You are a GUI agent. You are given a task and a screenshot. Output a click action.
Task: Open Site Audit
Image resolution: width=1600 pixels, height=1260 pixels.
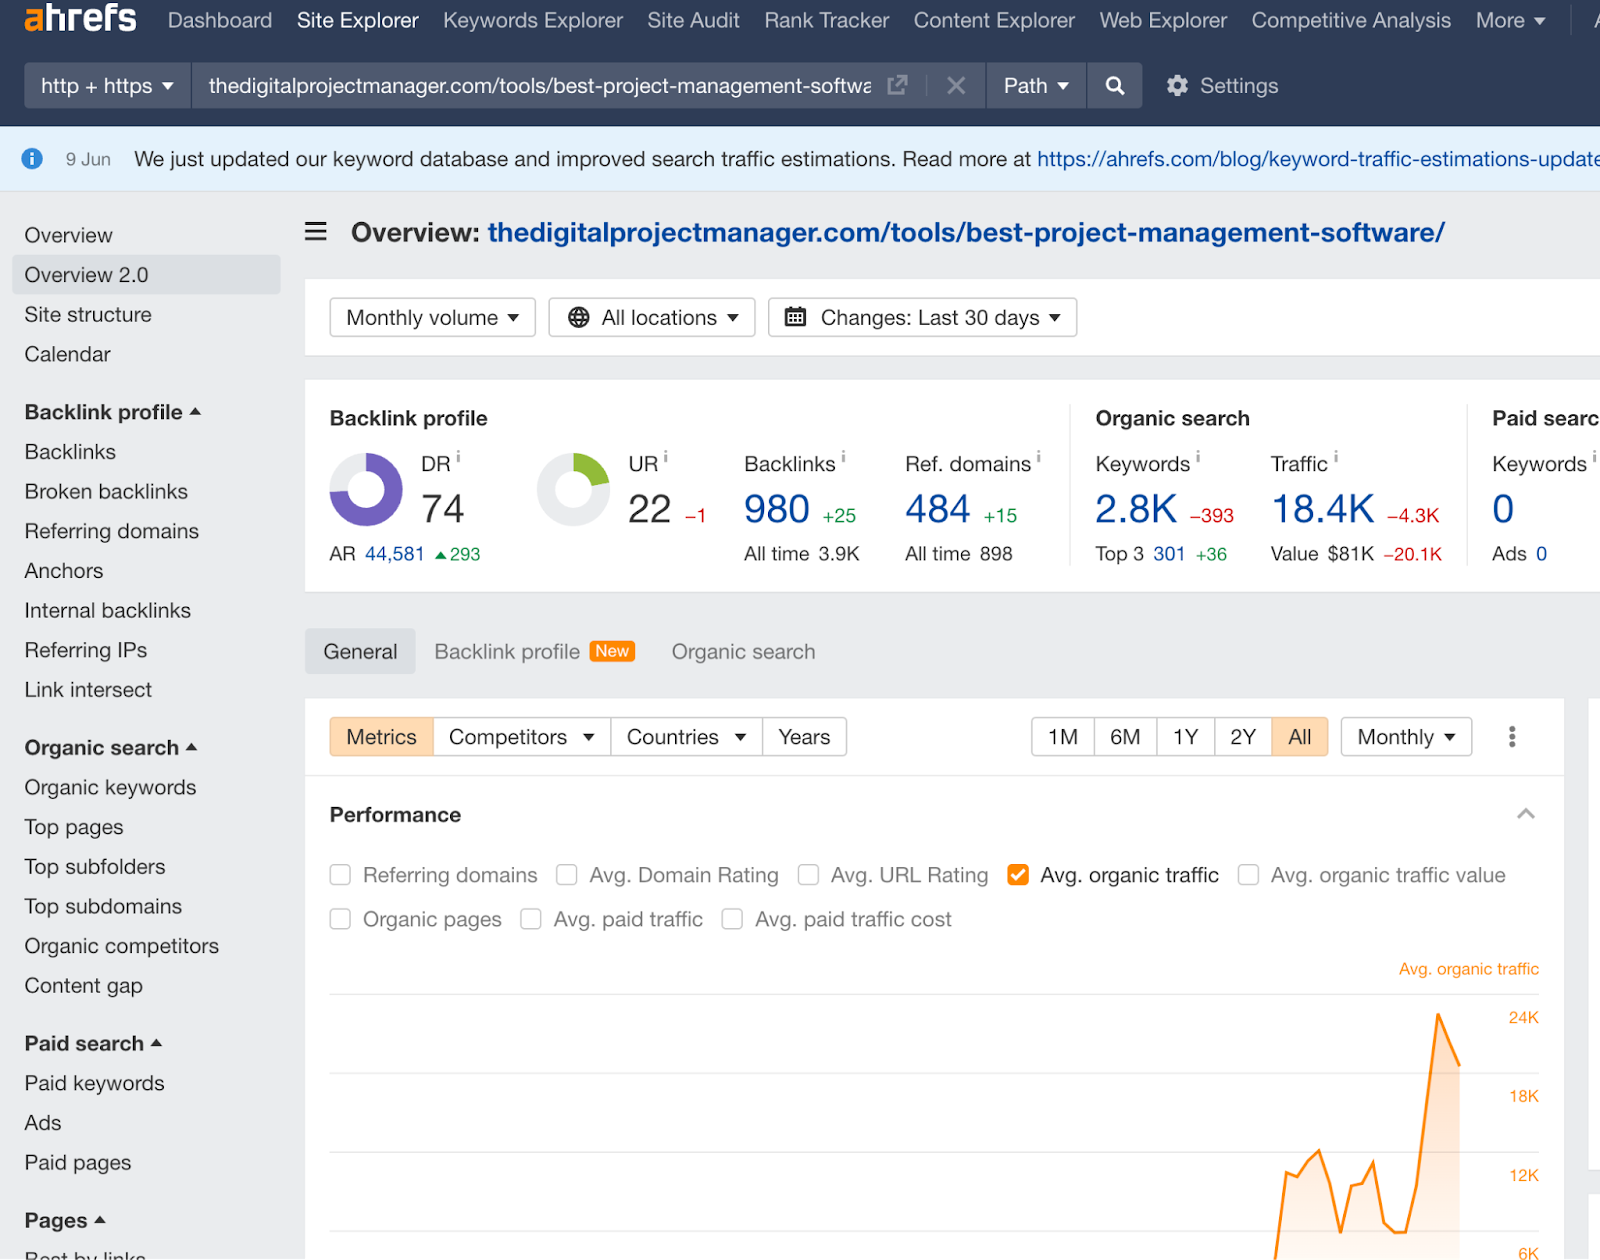coord(693,20)
